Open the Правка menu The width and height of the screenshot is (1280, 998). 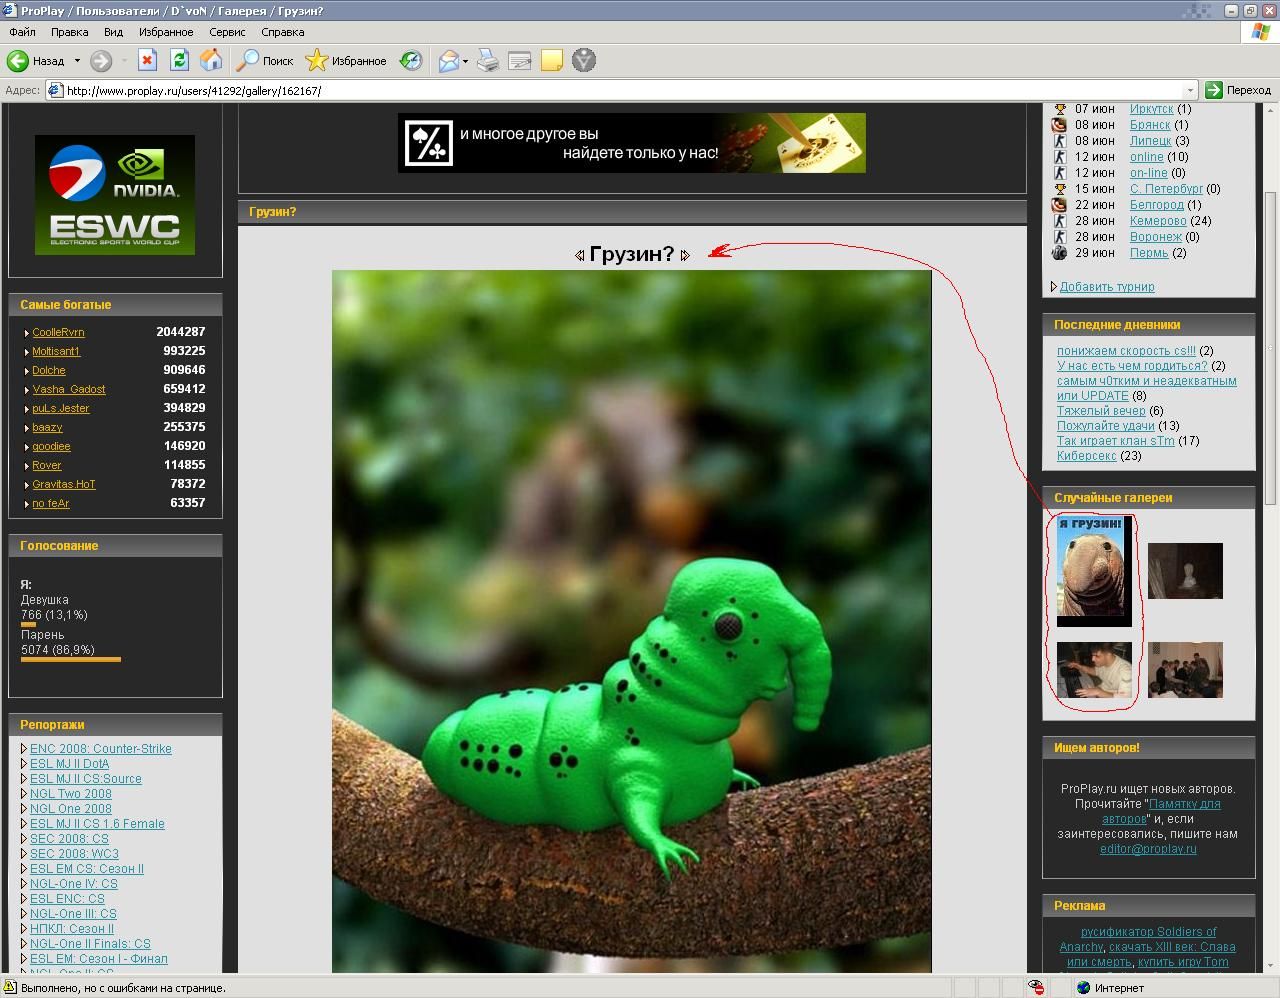pyautogui.click(x=70, y=32)
